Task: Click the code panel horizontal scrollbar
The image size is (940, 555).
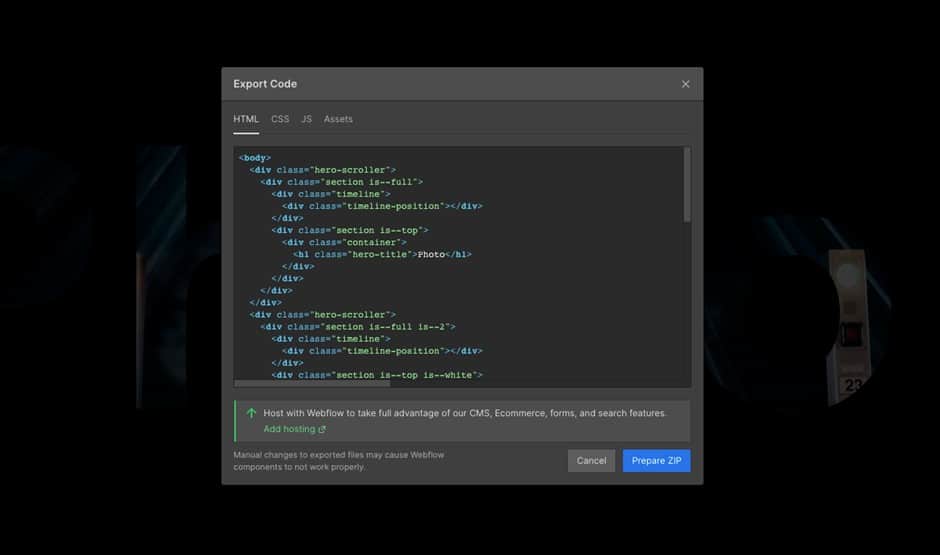Action: [x=313, y=383]
